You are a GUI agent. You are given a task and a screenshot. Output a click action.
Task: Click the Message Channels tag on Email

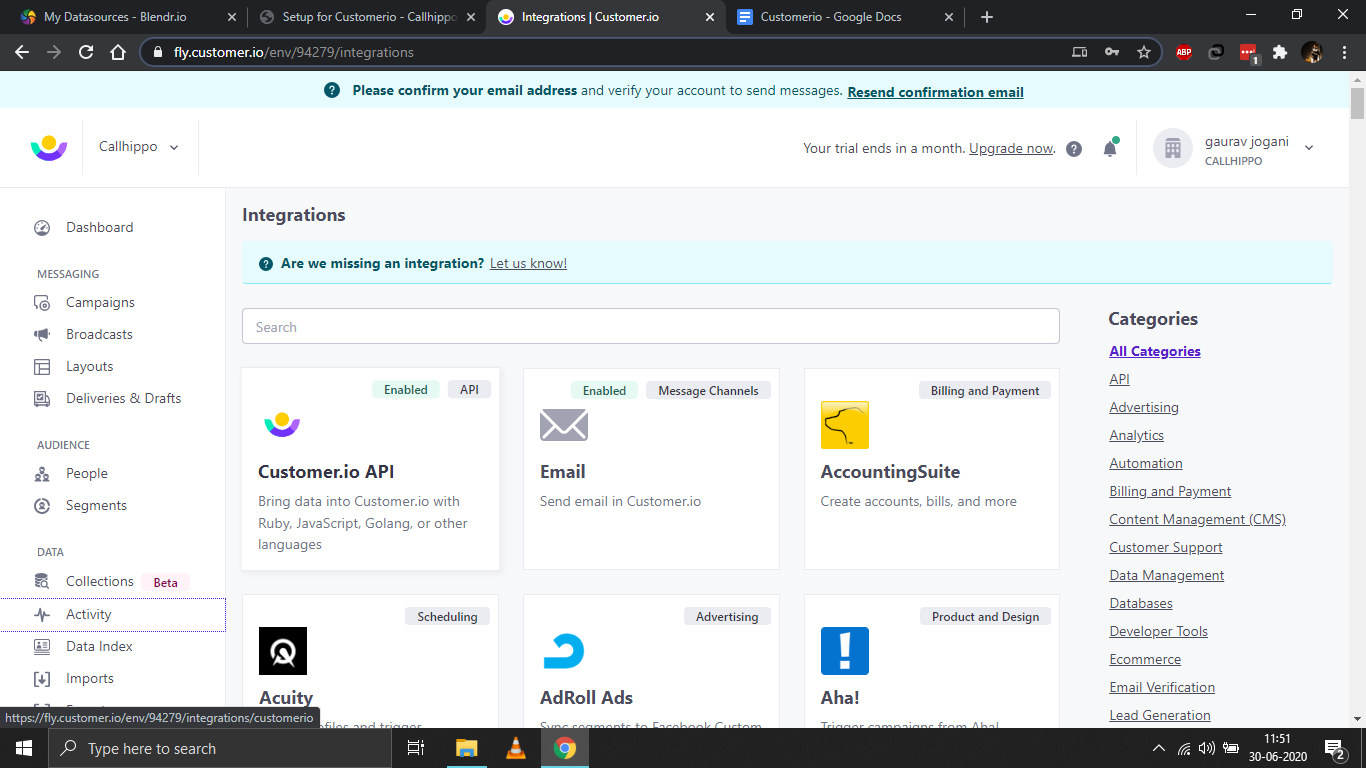[708, 391]
